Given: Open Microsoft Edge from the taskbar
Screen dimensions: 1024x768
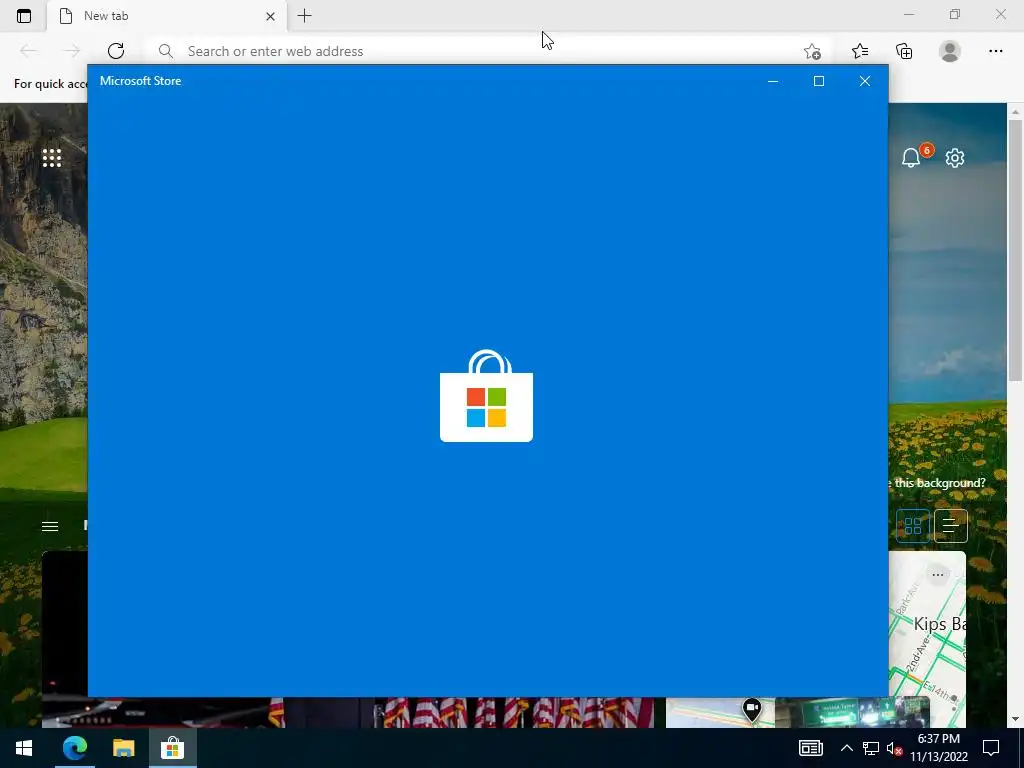Looking at the screenshot, I should pyautogui.click(x=74, y=748).
